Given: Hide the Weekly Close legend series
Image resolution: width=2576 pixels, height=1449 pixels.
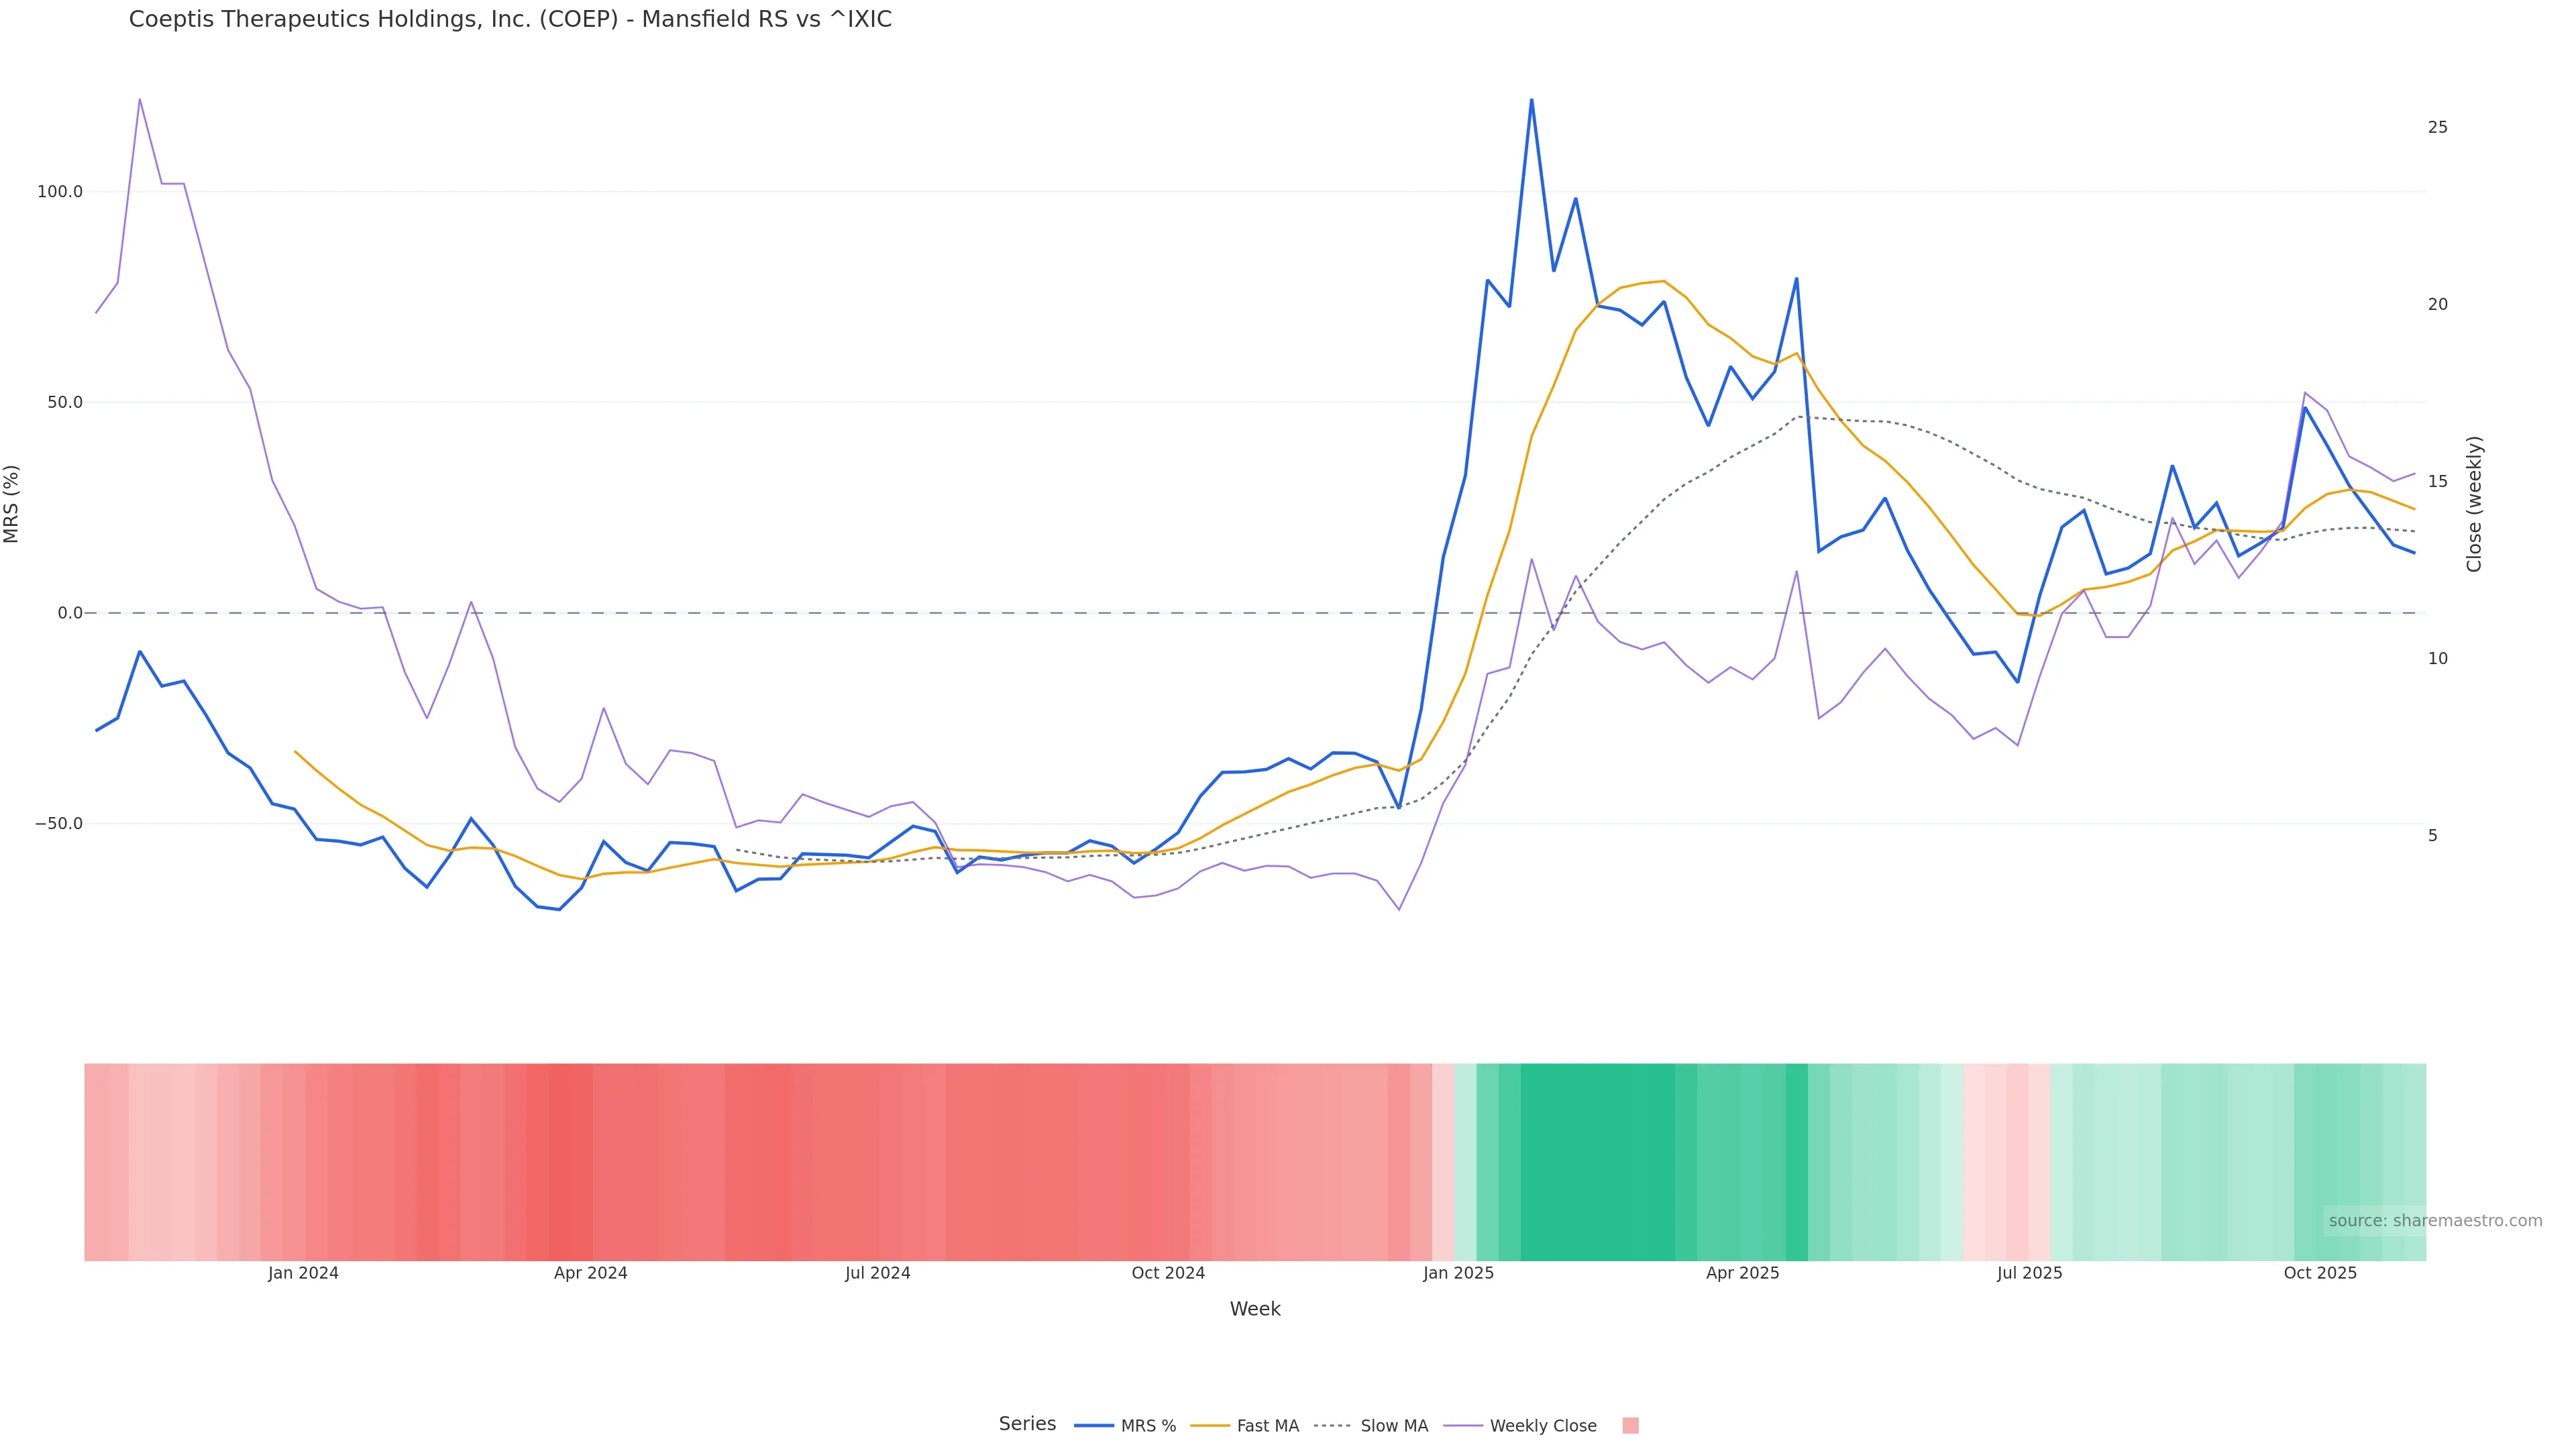Looking at the screenshot, I should 1542,1426.
